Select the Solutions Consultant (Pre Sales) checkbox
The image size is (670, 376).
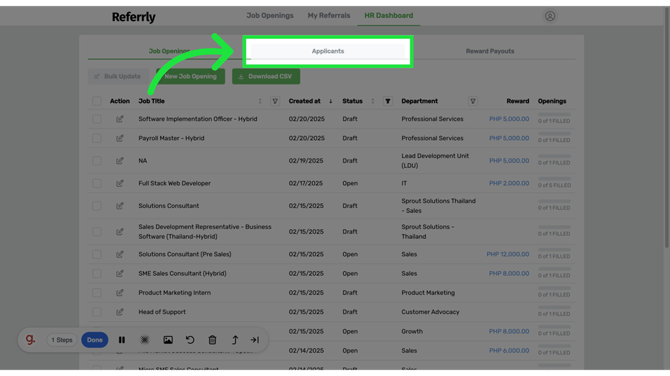[x=97, y=254]
